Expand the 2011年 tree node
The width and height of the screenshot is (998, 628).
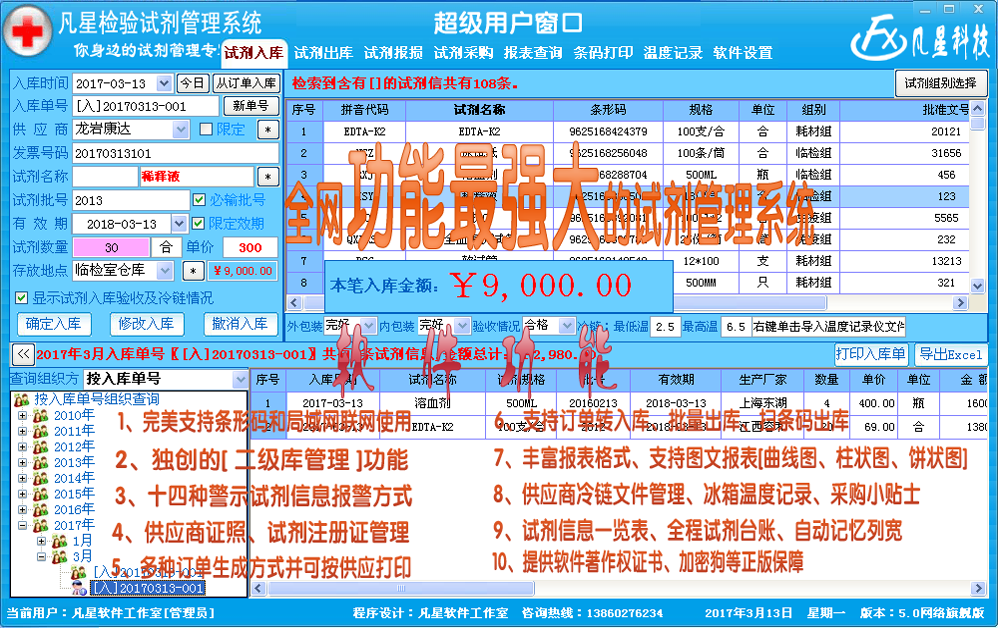point(22,431)
